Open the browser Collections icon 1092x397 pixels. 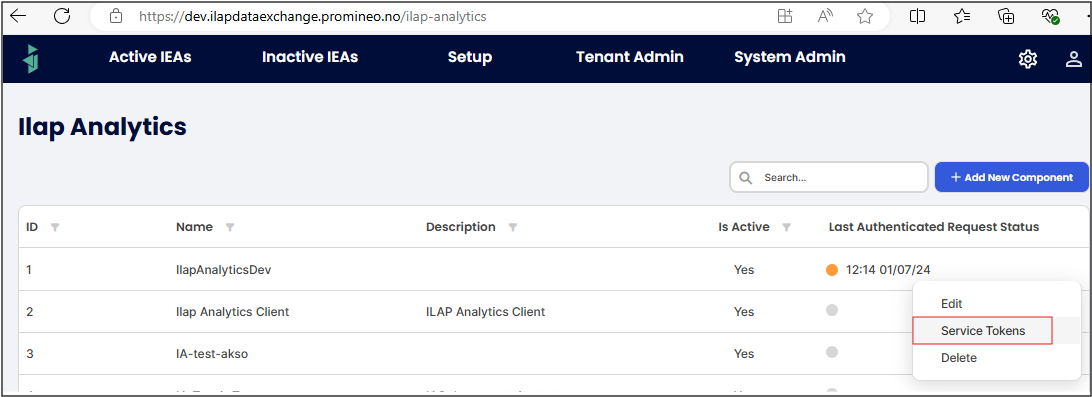(1006, 17)
